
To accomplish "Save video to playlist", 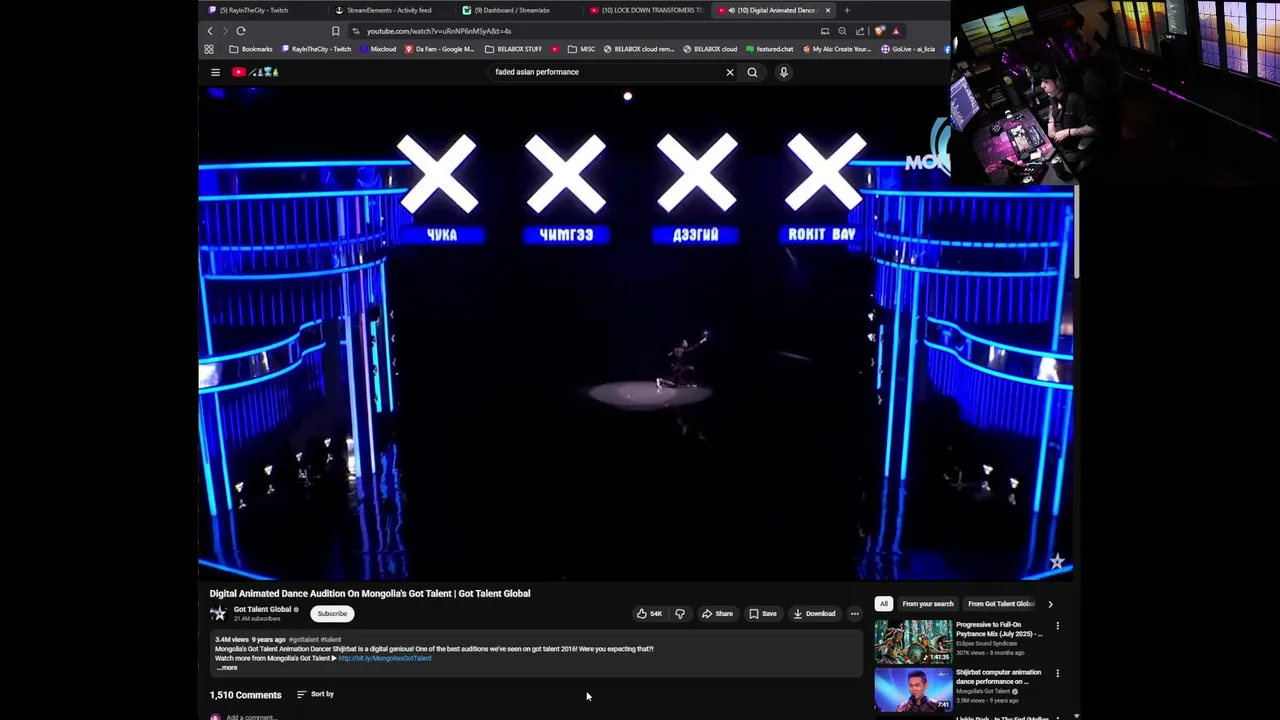I will 763,614.
